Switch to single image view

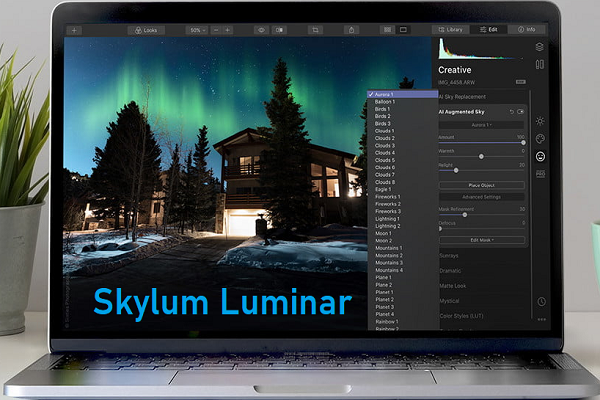coord(403,29)
